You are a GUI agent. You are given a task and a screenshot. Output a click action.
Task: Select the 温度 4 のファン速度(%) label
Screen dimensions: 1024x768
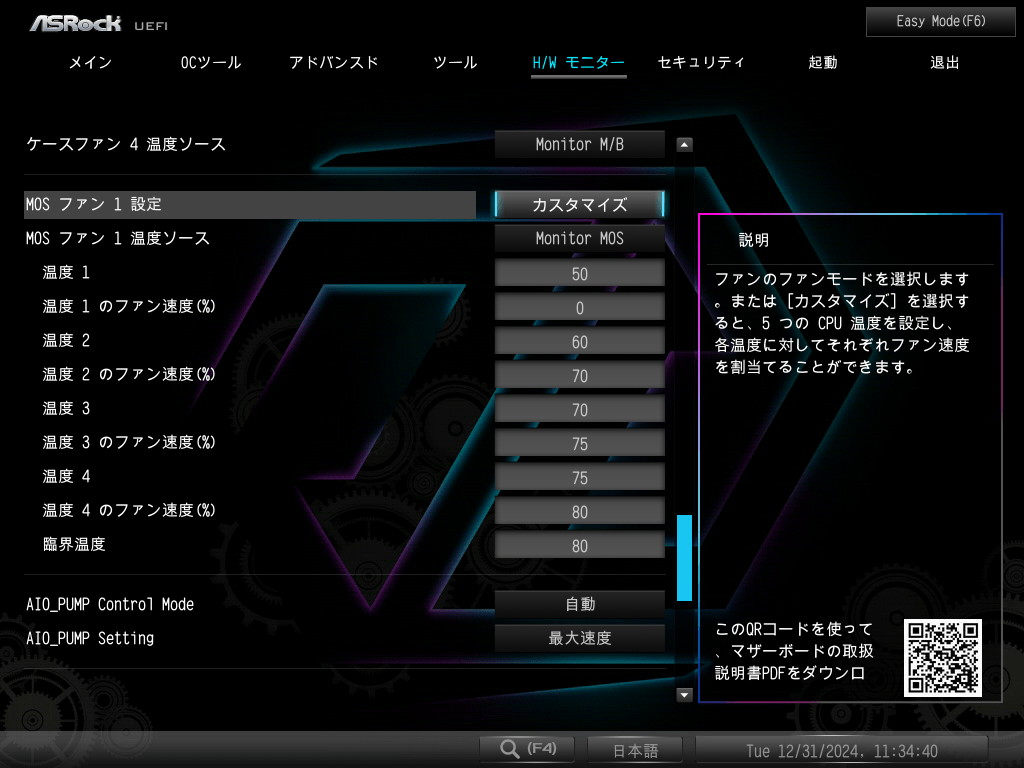pos(129,510)
